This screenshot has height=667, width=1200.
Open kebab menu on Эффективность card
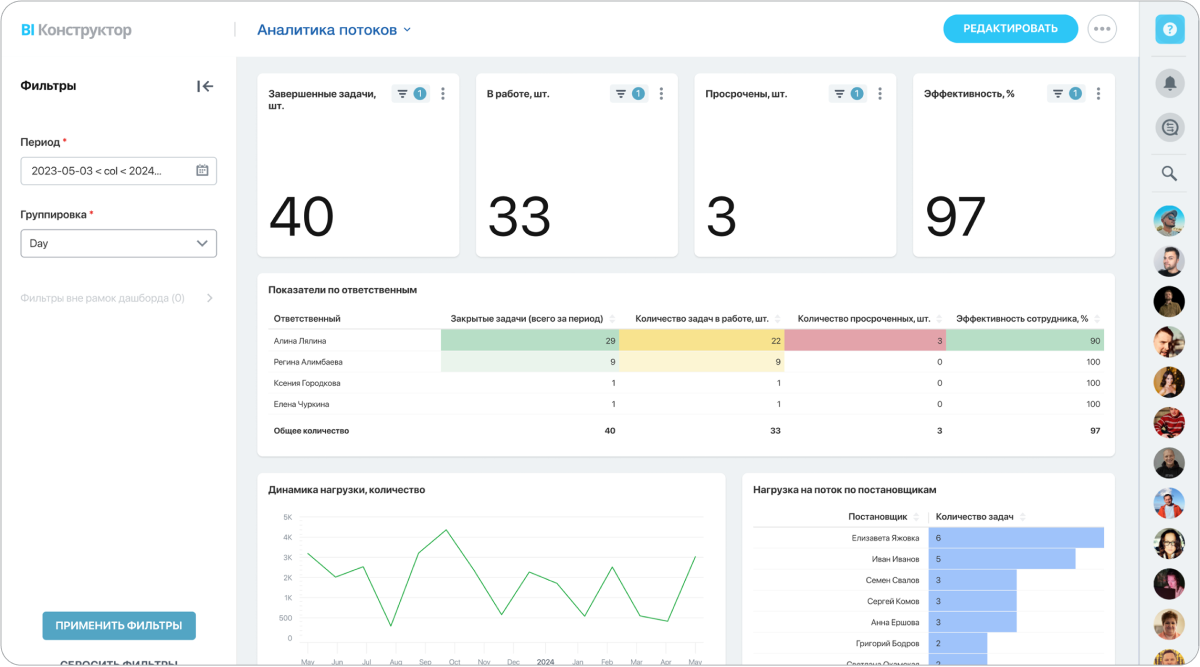tap(1098, 94)
